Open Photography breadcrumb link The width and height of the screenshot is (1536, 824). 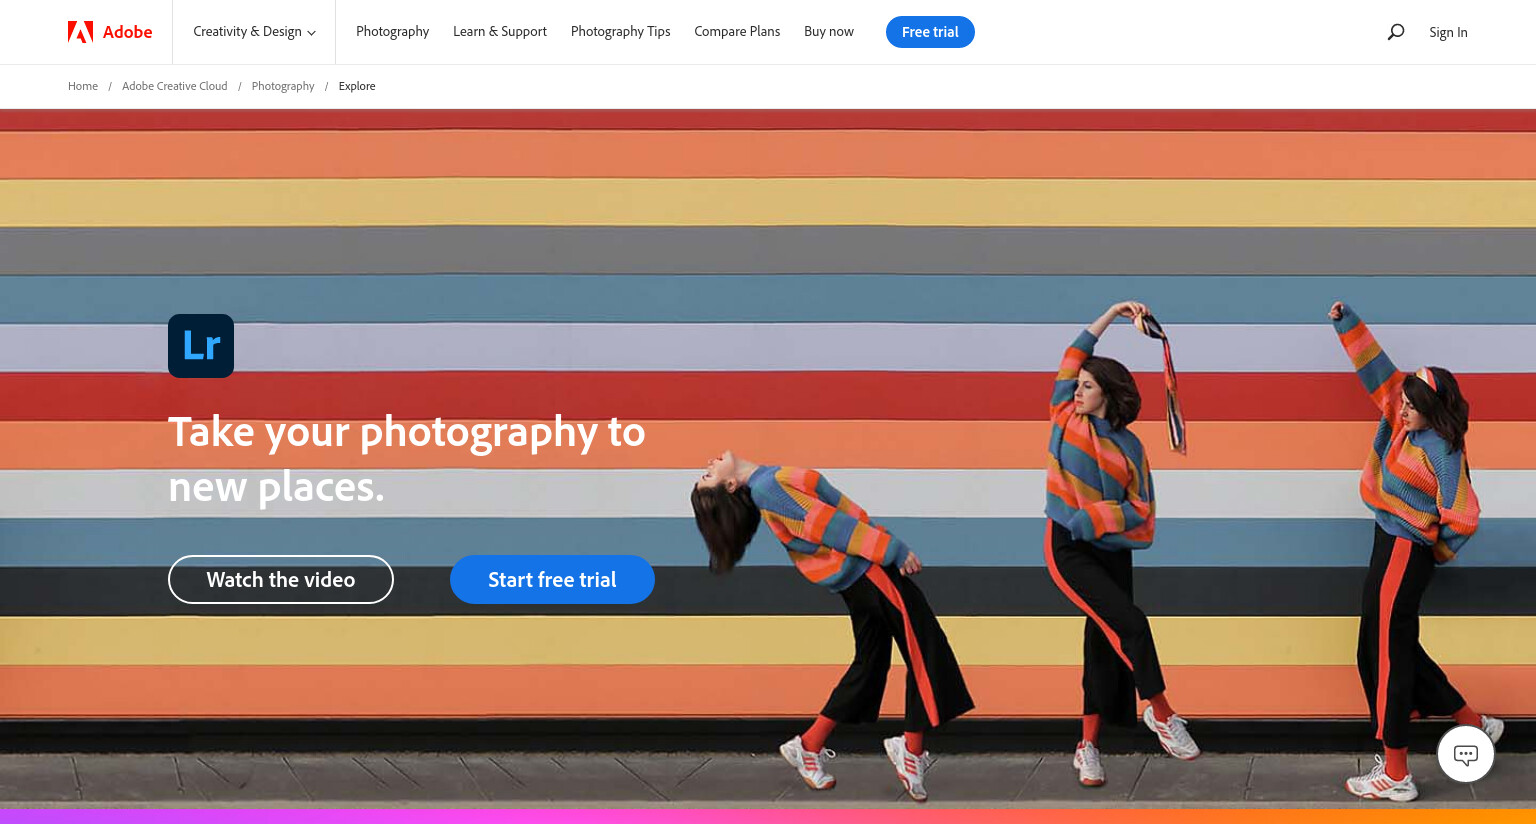click(283, 86)
